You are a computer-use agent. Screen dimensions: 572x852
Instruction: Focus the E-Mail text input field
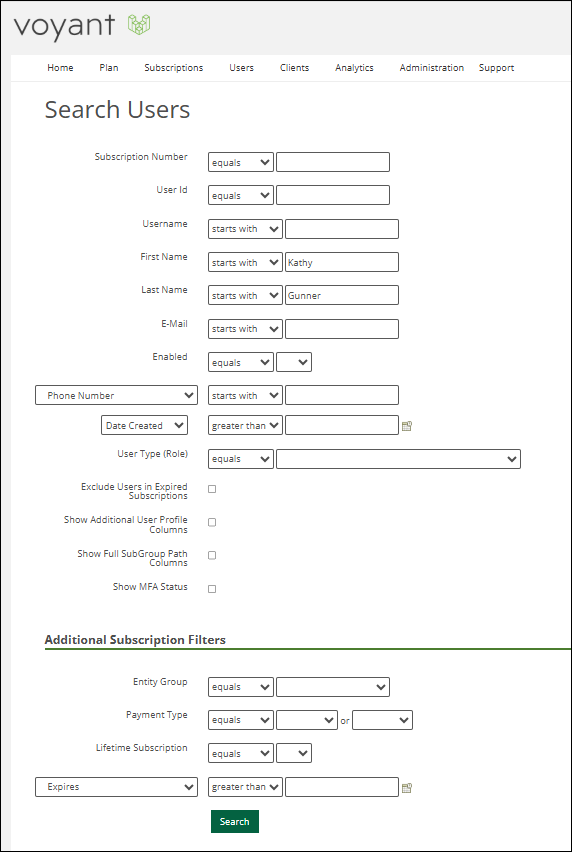(342, 329)
